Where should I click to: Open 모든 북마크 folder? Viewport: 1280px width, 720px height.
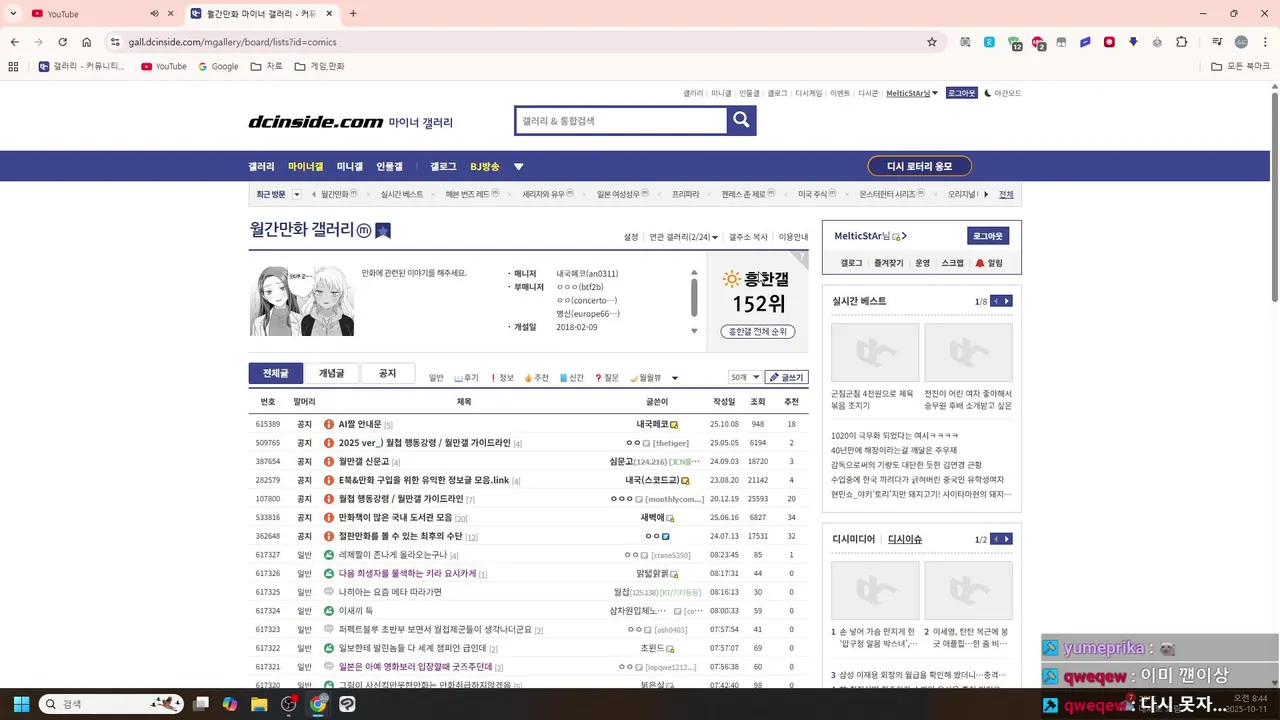coord(1241,66)
